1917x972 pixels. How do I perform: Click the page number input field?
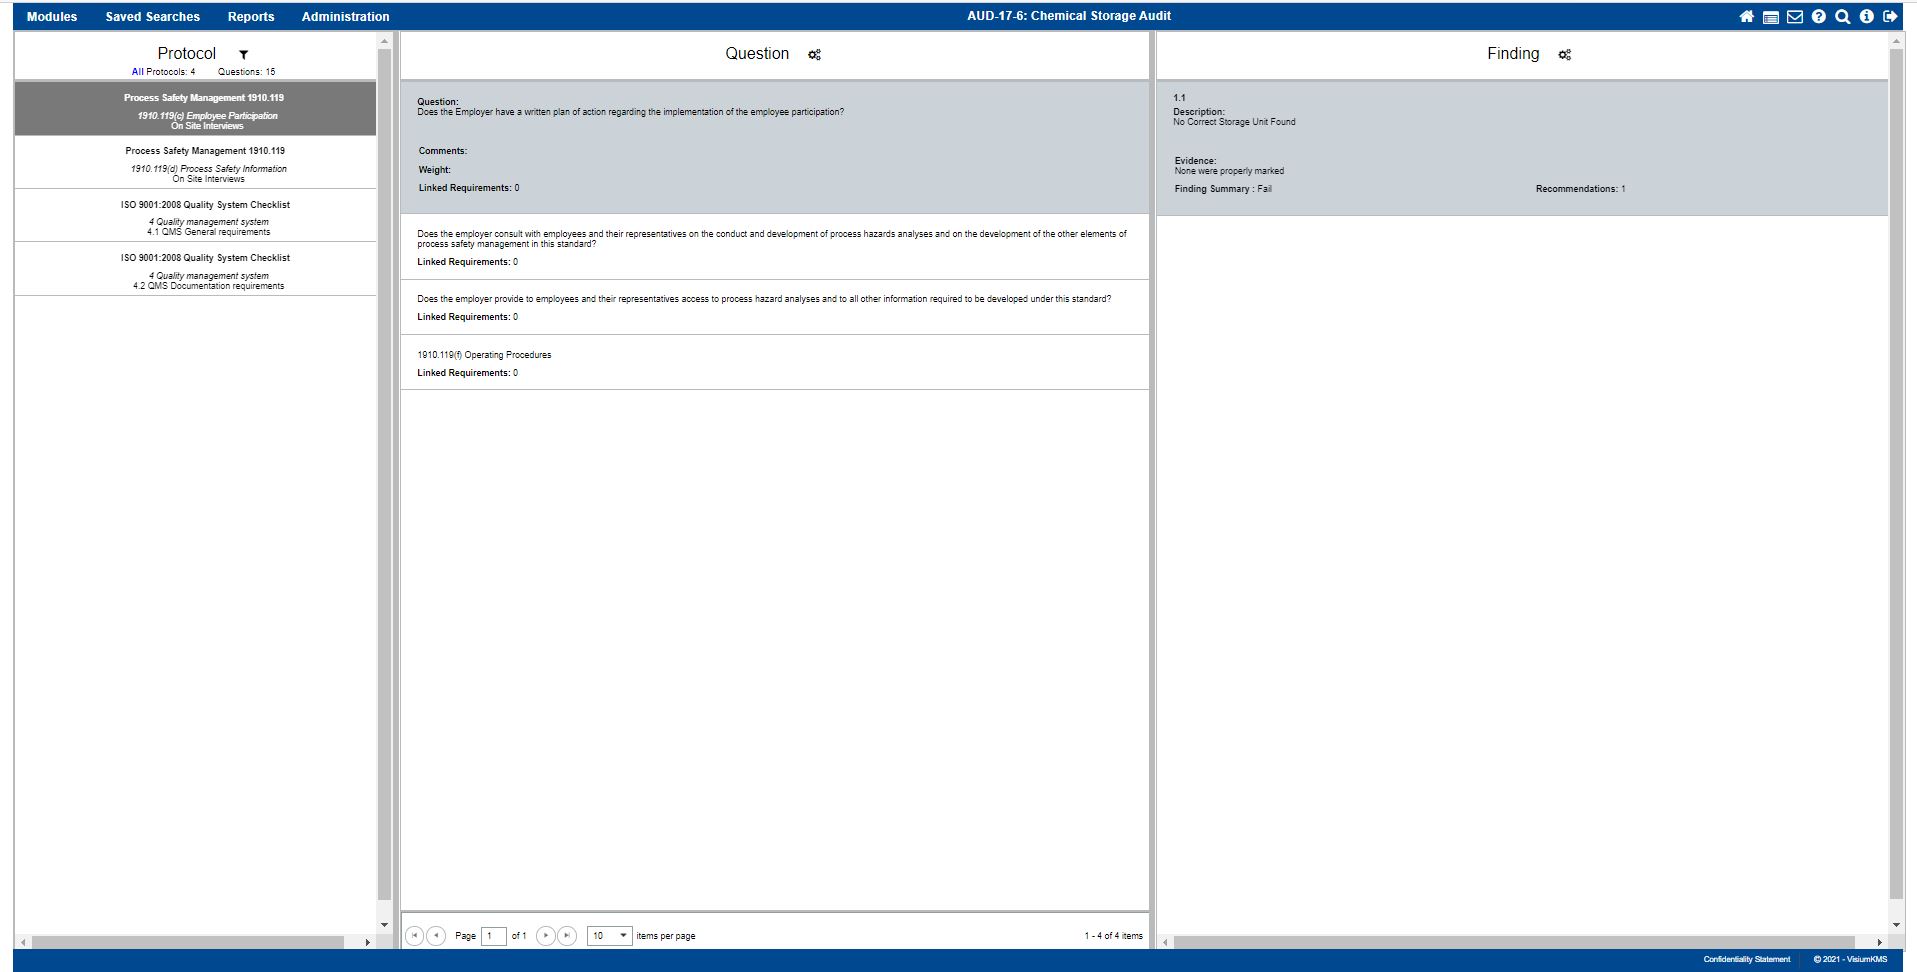coord(493,936)
